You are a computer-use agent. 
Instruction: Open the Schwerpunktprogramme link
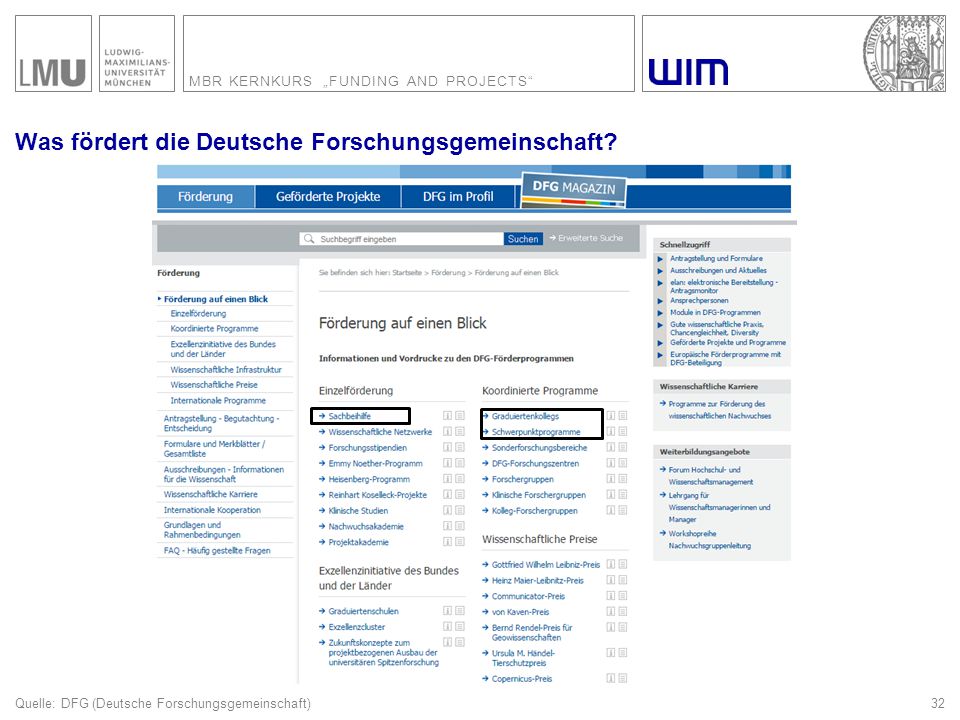(x=536, y=432)
